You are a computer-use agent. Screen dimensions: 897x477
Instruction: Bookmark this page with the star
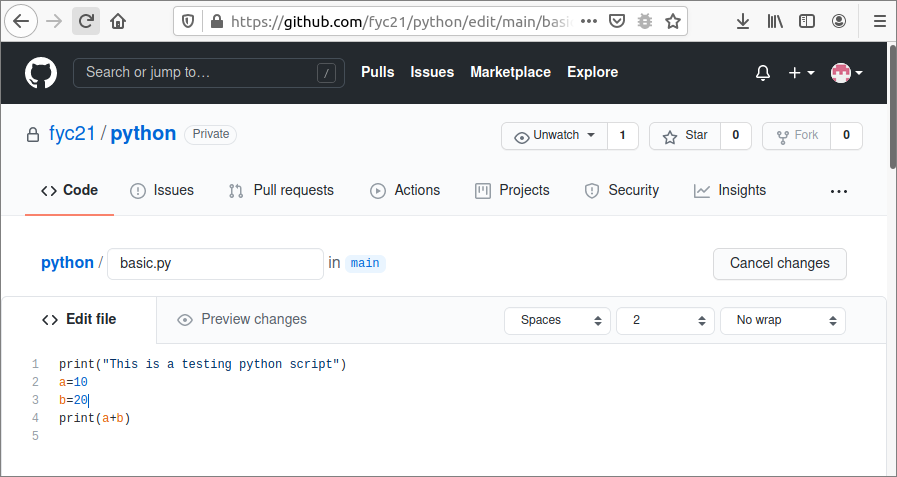(673, 21)
